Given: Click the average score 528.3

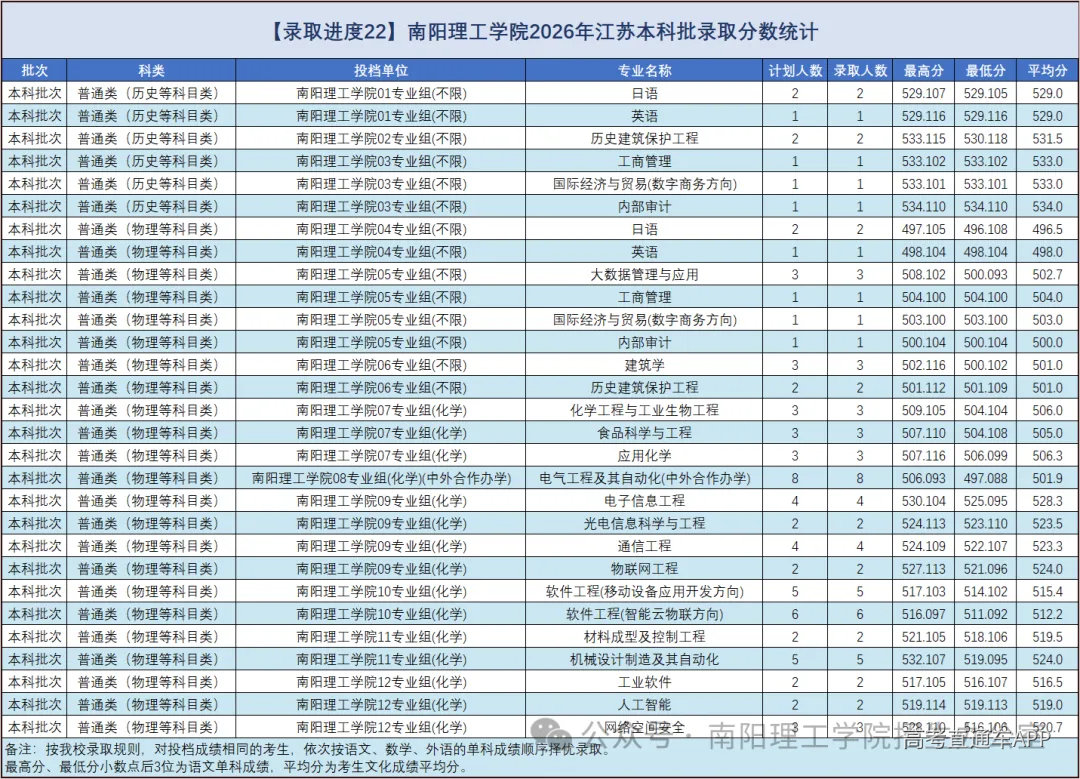Looking at the screenshot, I should point(1048,501).
